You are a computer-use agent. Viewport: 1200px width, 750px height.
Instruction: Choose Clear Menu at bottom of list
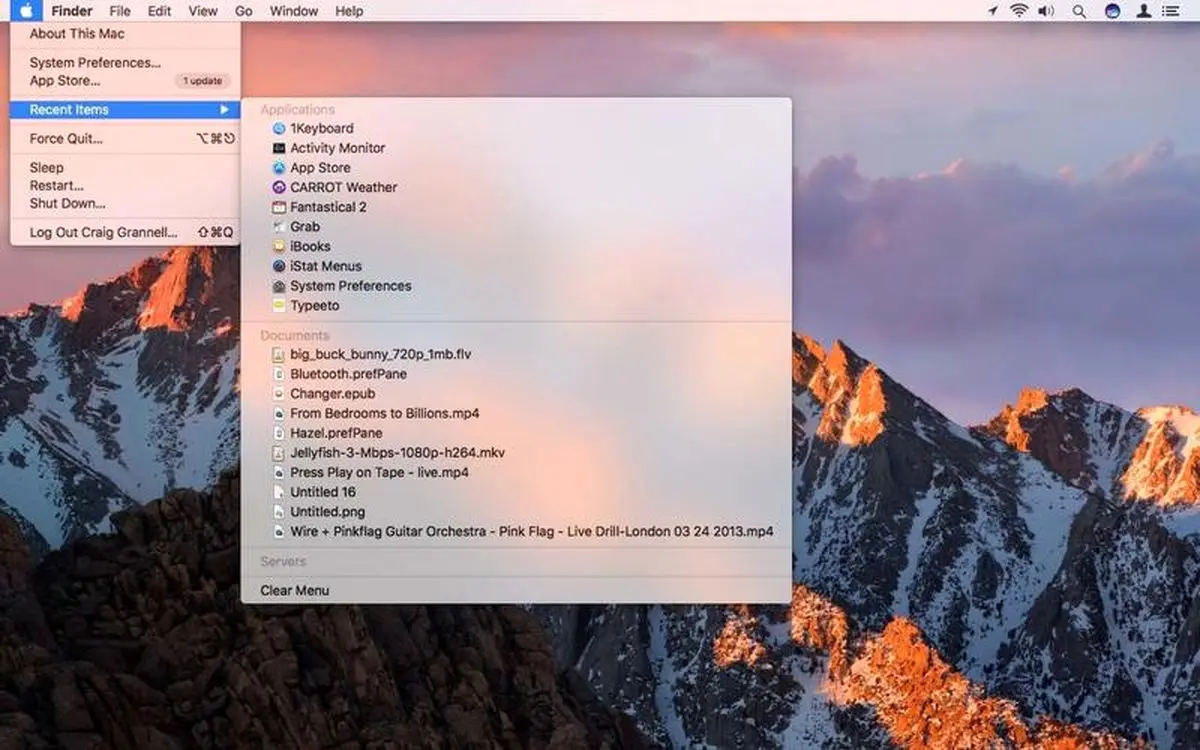pos(294,590)
